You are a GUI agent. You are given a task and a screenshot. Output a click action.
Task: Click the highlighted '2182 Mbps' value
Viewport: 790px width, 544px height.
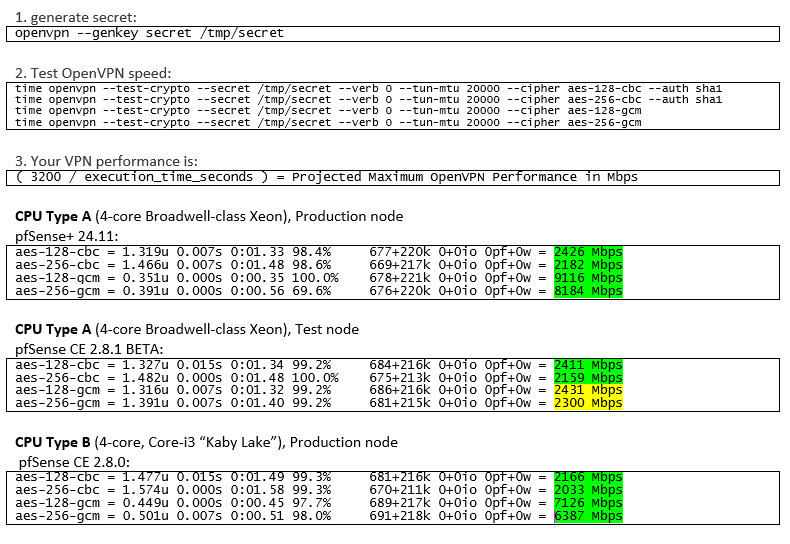588,265
